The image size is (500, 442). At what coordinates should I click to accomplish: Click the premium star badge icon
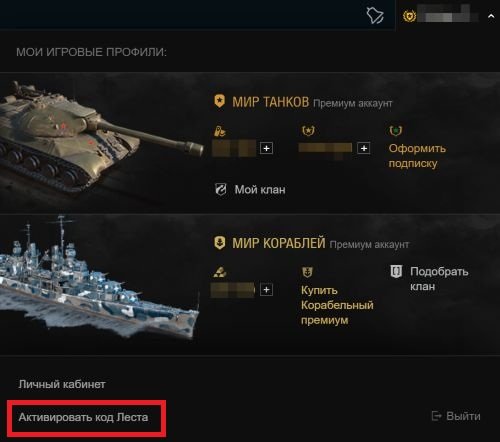[x=308, y=131]
